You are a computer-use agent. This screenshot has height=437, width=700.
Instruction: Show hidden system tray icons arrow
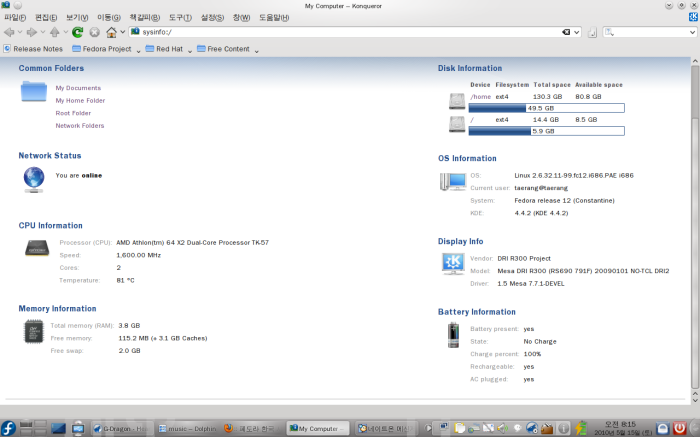coord(428,429)
